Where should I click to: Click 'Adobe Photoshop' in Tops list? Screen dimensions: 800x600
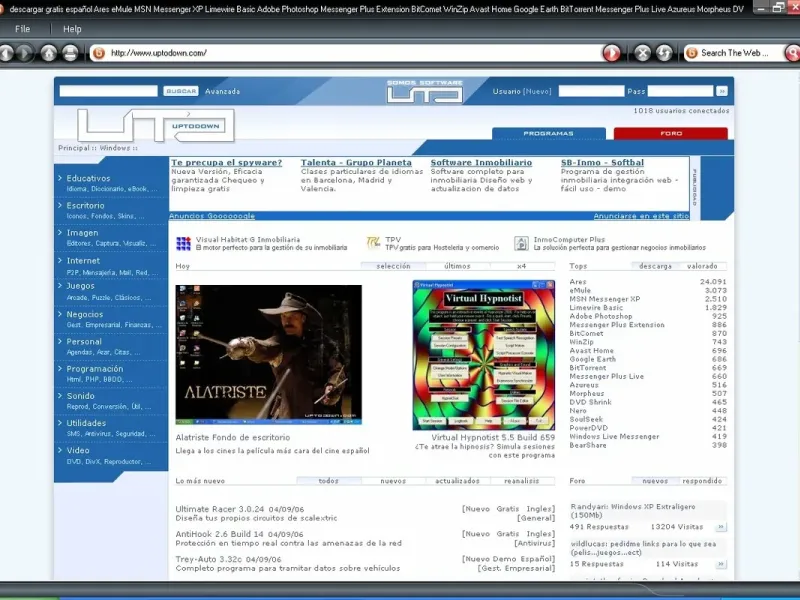click(601, 316)
